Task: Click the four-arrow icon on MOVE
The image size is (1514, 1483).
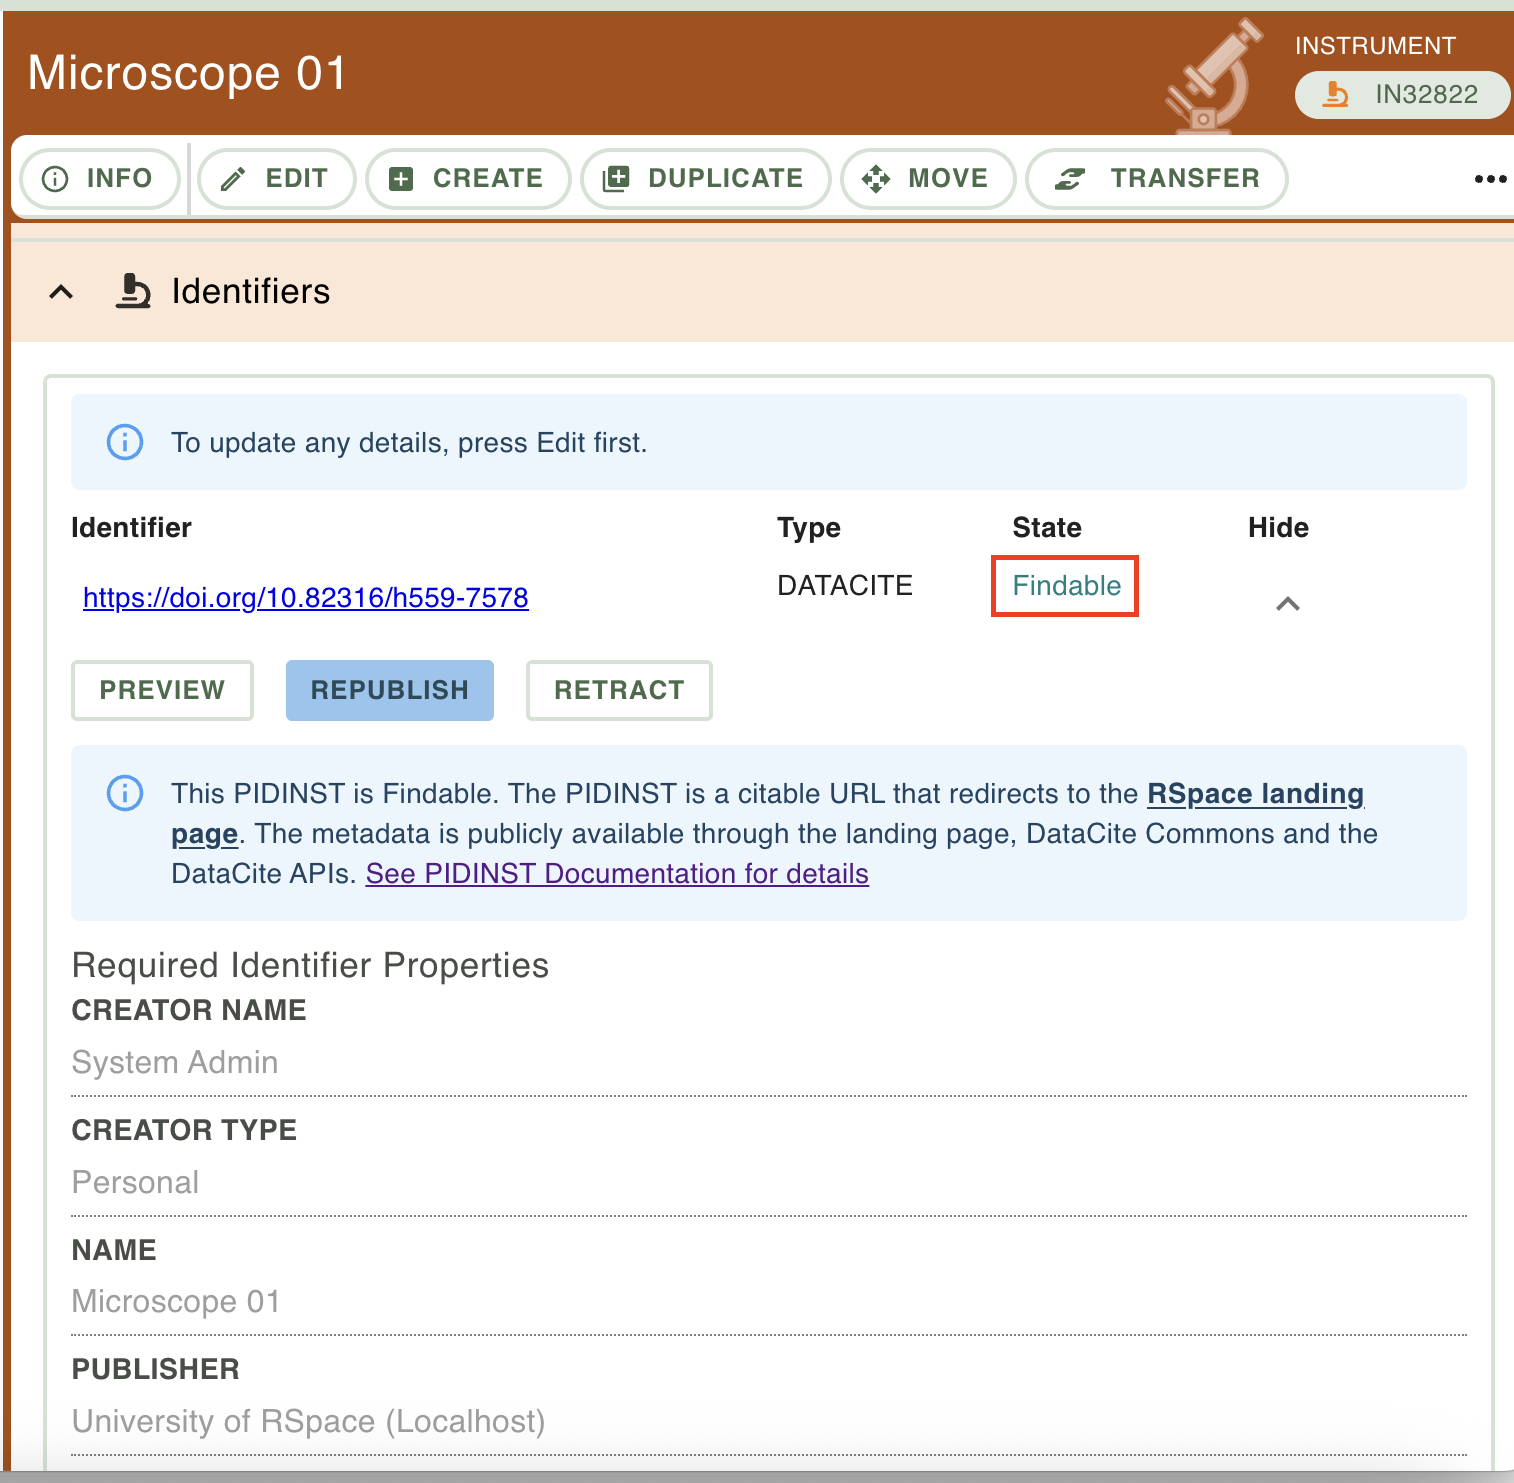Action: pos(876,179)
